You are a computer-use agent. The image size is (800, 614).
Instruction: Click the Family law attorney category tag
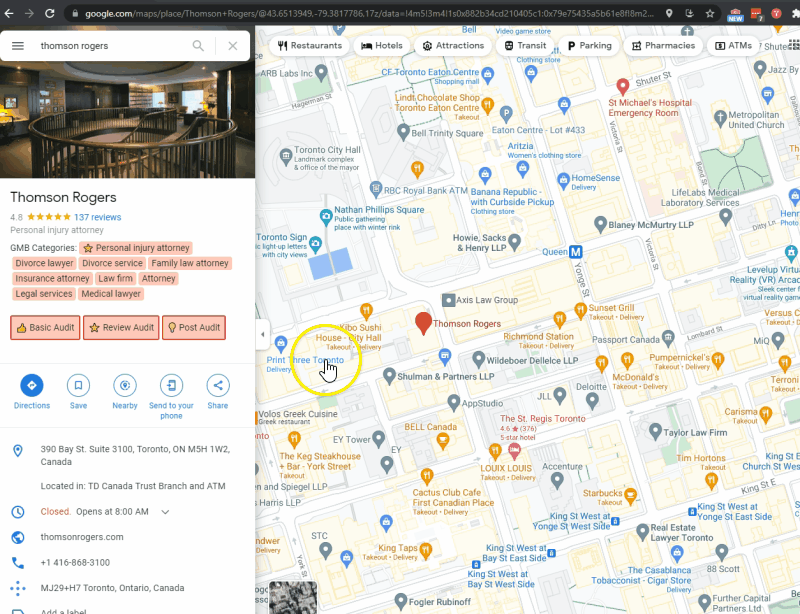click(190, 263)
